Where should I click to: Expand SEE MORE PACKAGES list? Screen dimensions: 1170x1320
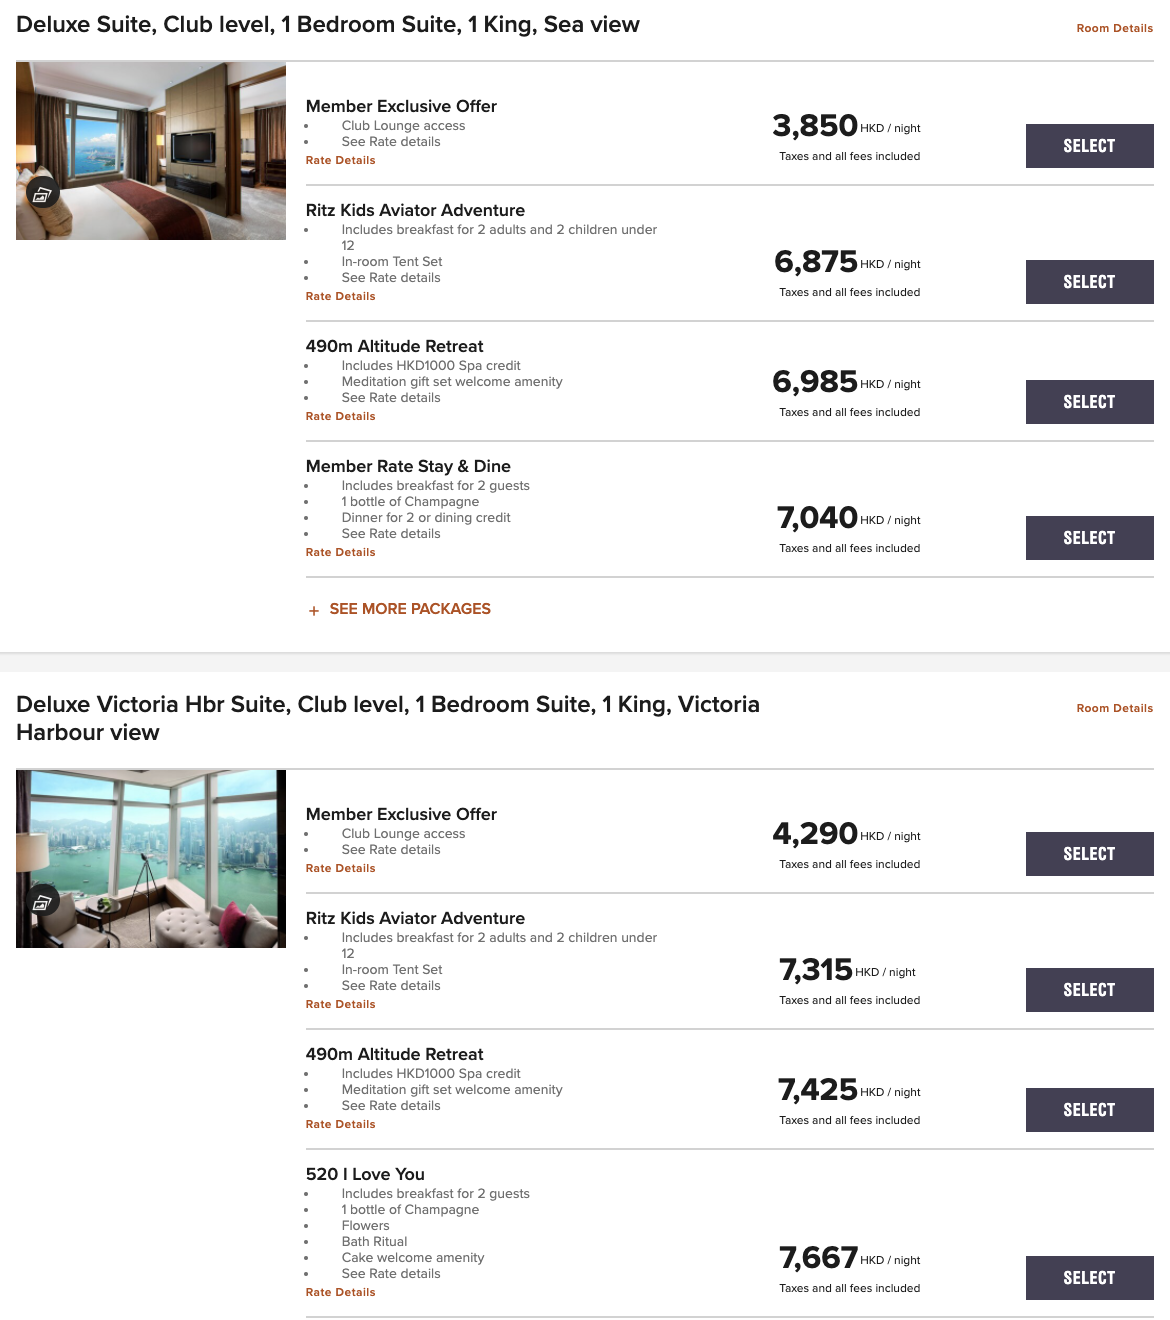tap(410, 609)
